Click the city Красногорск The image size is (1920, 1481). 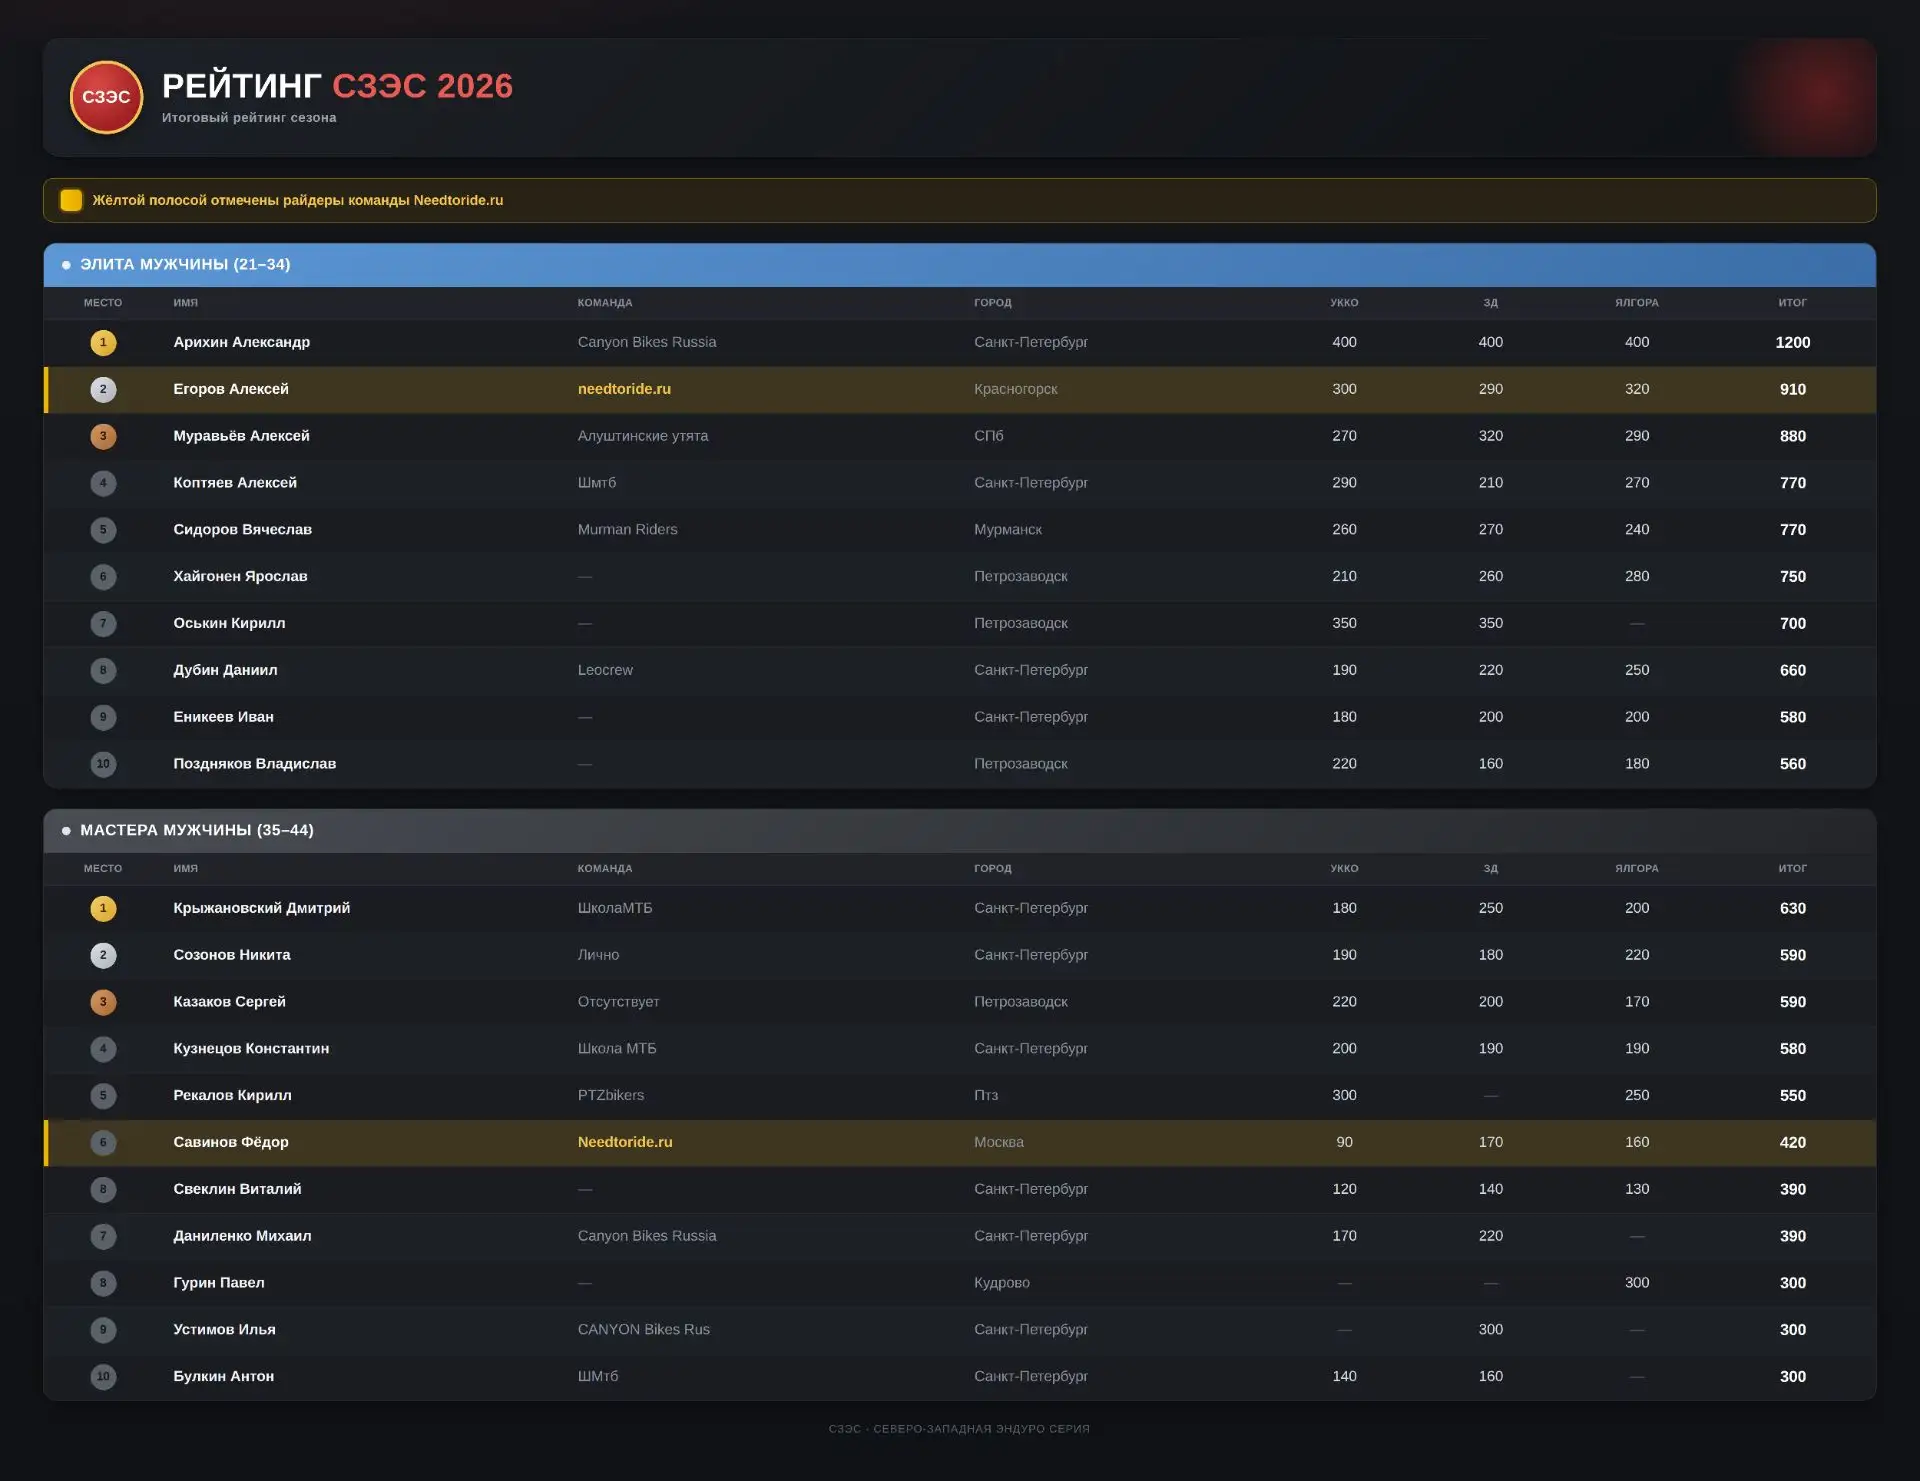point(1015,389)
